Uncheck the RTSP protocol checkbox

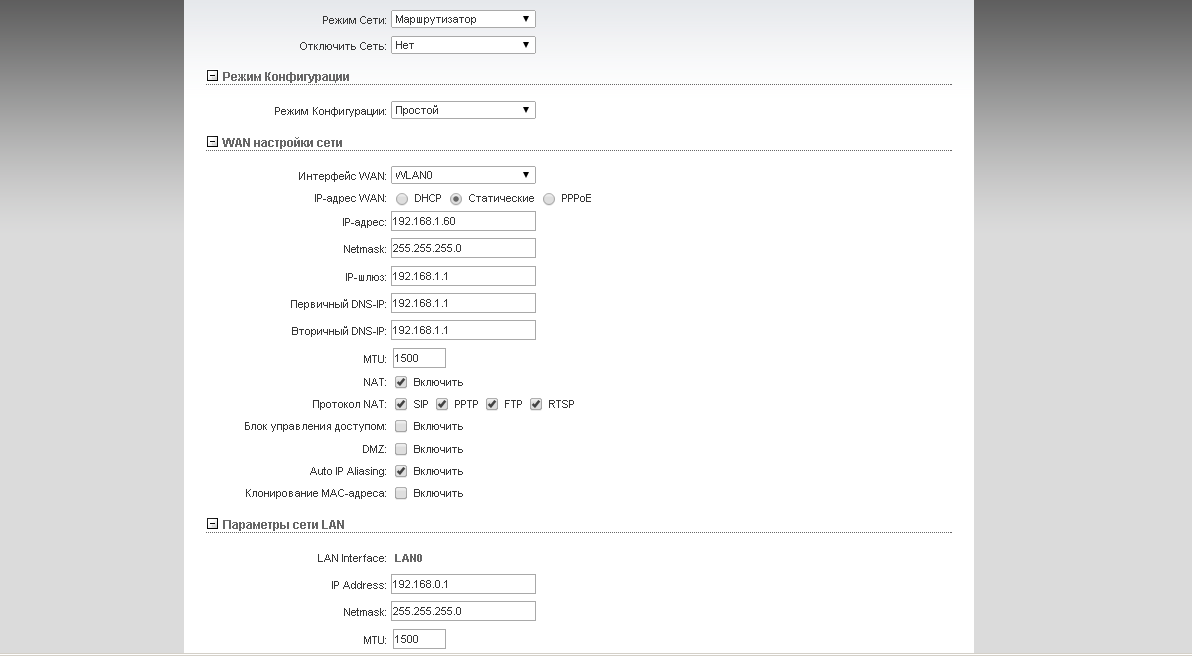pyautogui.click(x=536, y=404)
